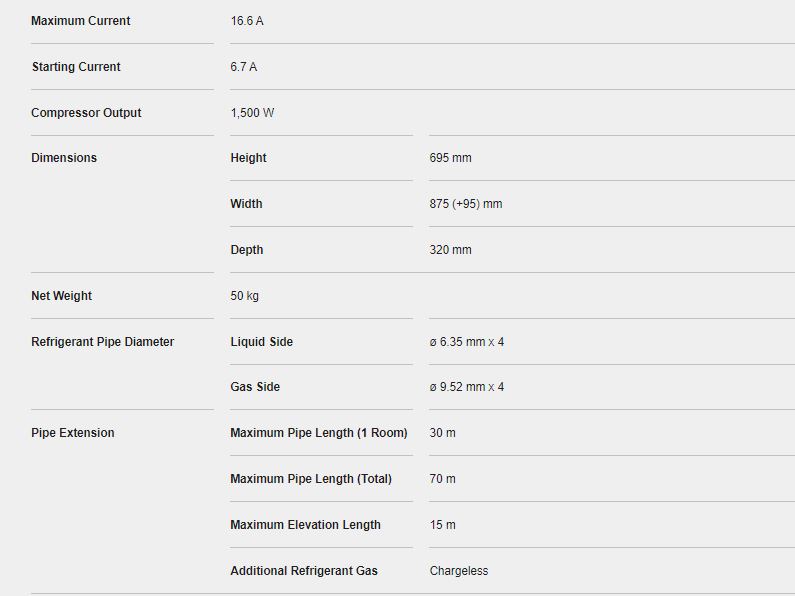Select the 6.7 A starting value
Image resolution: width=795 pixels, height=596 pixels.
click(x=243, y=67)
